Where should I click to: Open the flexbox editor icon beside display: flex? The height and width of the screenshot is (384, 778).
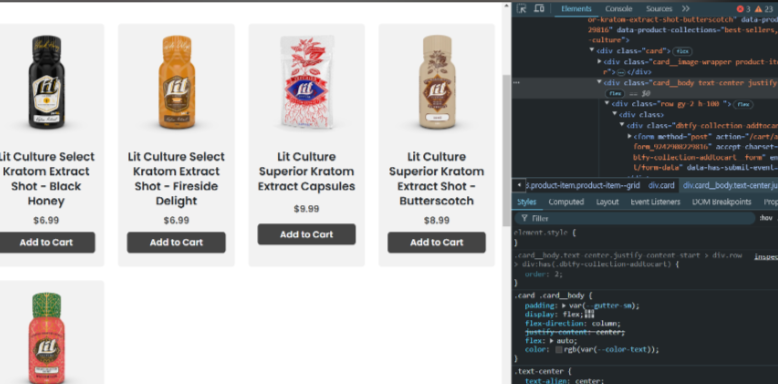pos(589,315)
